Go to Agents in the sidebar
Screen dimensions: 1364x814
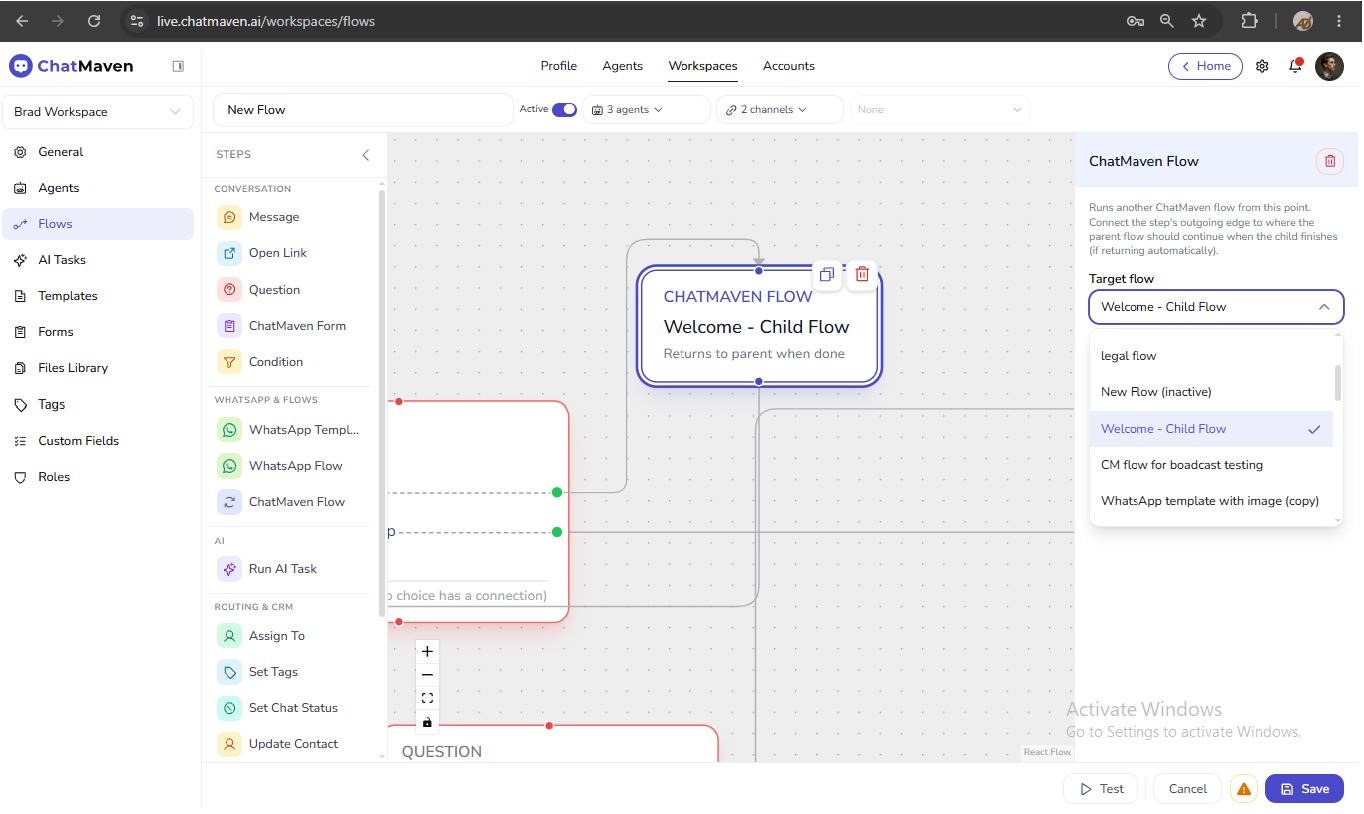98,188
